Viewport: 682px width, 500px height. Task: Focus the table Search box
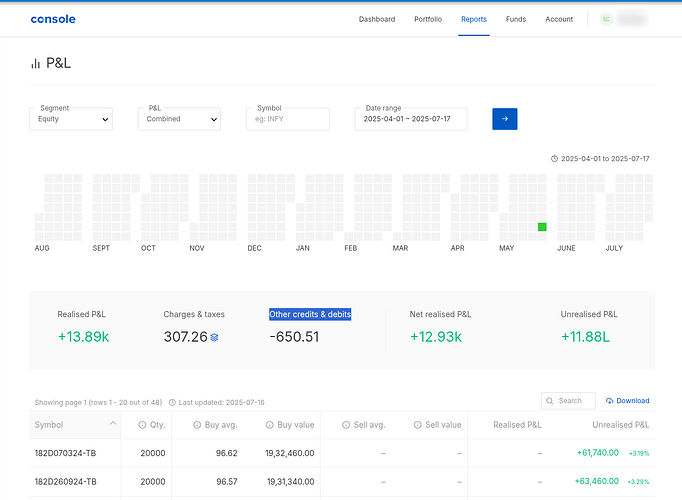568,400
